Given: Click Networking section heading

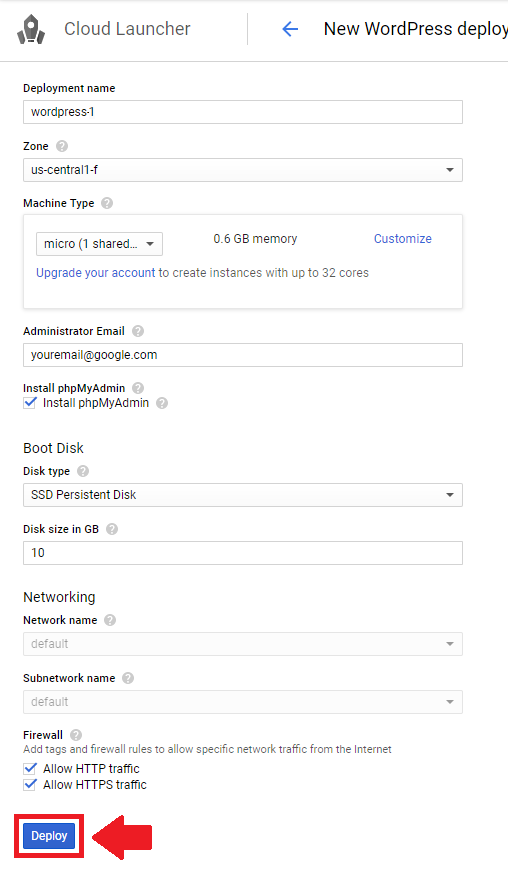Looking at the screenshot, I should [59, 597].
